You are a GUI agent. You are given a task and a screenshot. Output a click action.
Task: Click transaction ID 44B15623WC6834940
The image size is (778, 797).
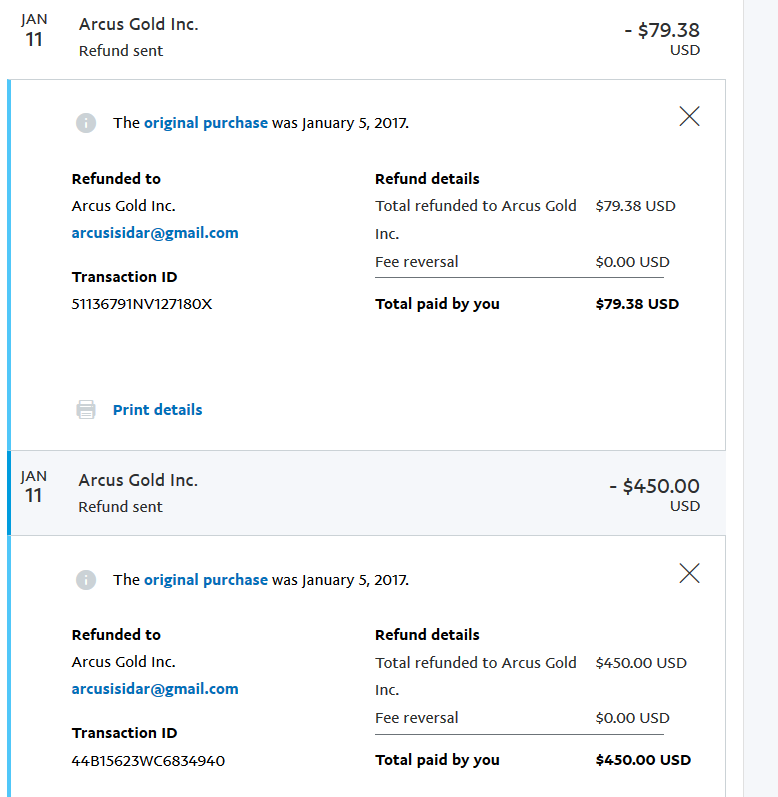148,761
